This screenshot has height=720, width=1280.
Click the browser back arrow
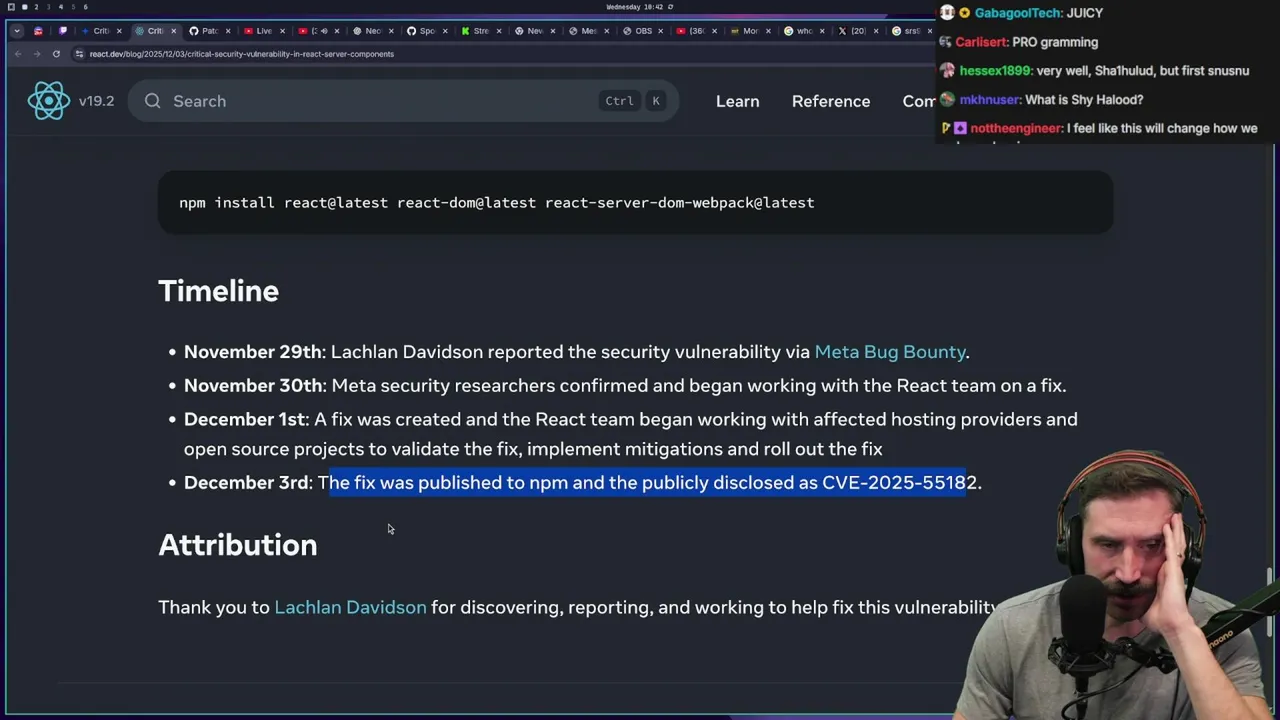tap(17, 54)
